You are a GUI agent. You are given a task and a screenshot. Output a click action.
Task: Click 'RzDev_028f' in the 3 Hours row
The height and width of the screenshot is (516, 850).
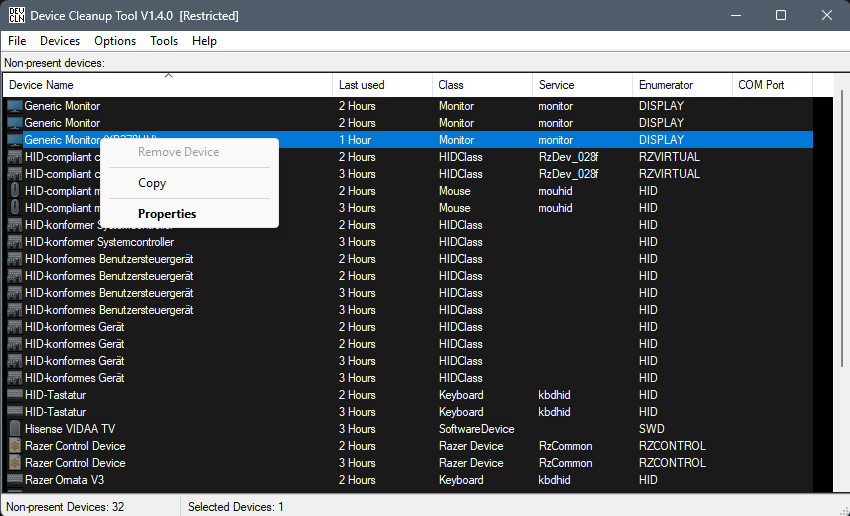tap(569, 174)
